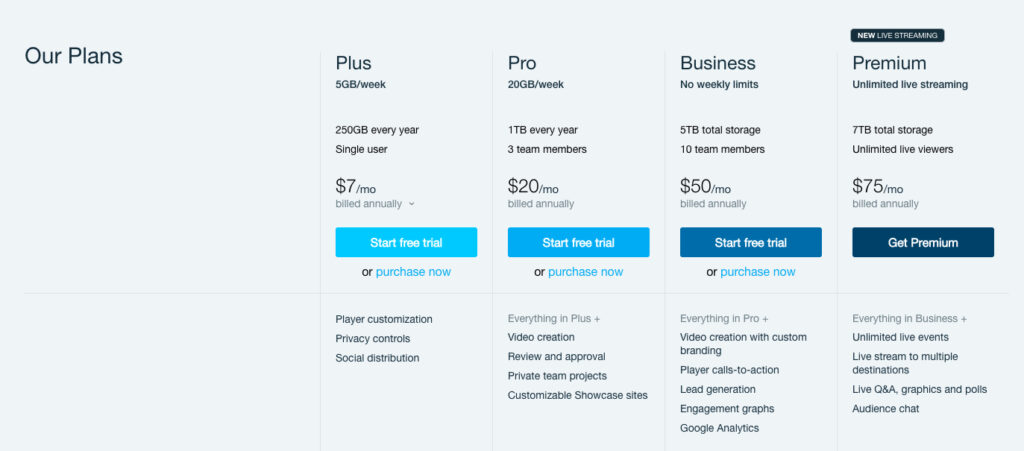Click Google Analytics feature in Business

tap(720, 428)
